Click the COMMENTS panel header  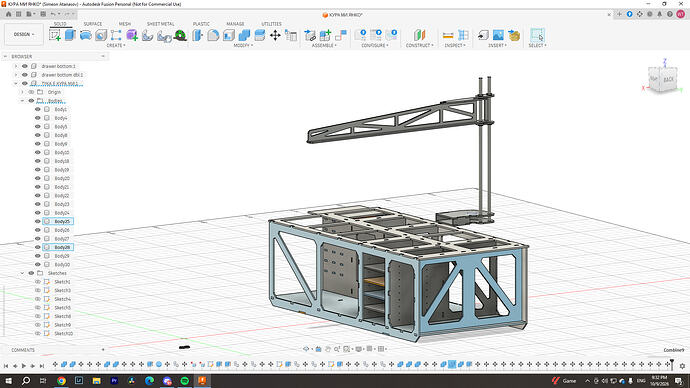pyautogui.click(x=23, y=350)
